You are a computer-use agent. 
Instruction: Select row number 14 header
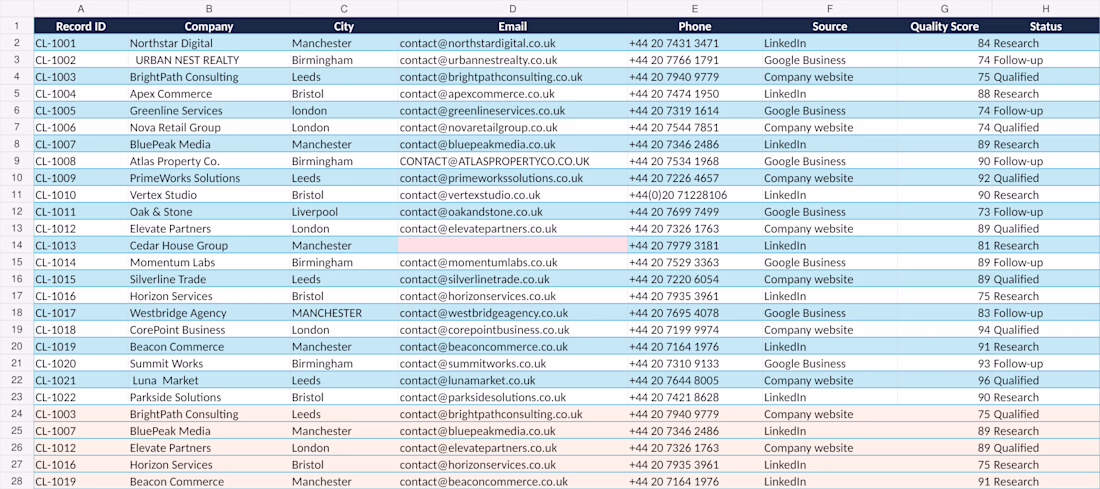pos(17,246)
